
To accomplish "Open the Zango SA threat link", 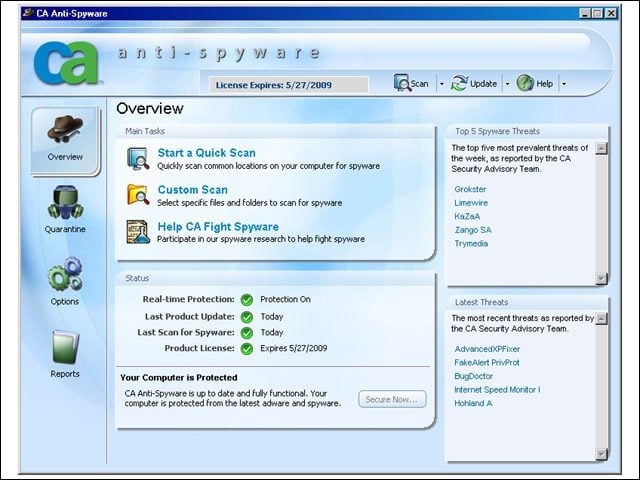I will coord(473,230).
